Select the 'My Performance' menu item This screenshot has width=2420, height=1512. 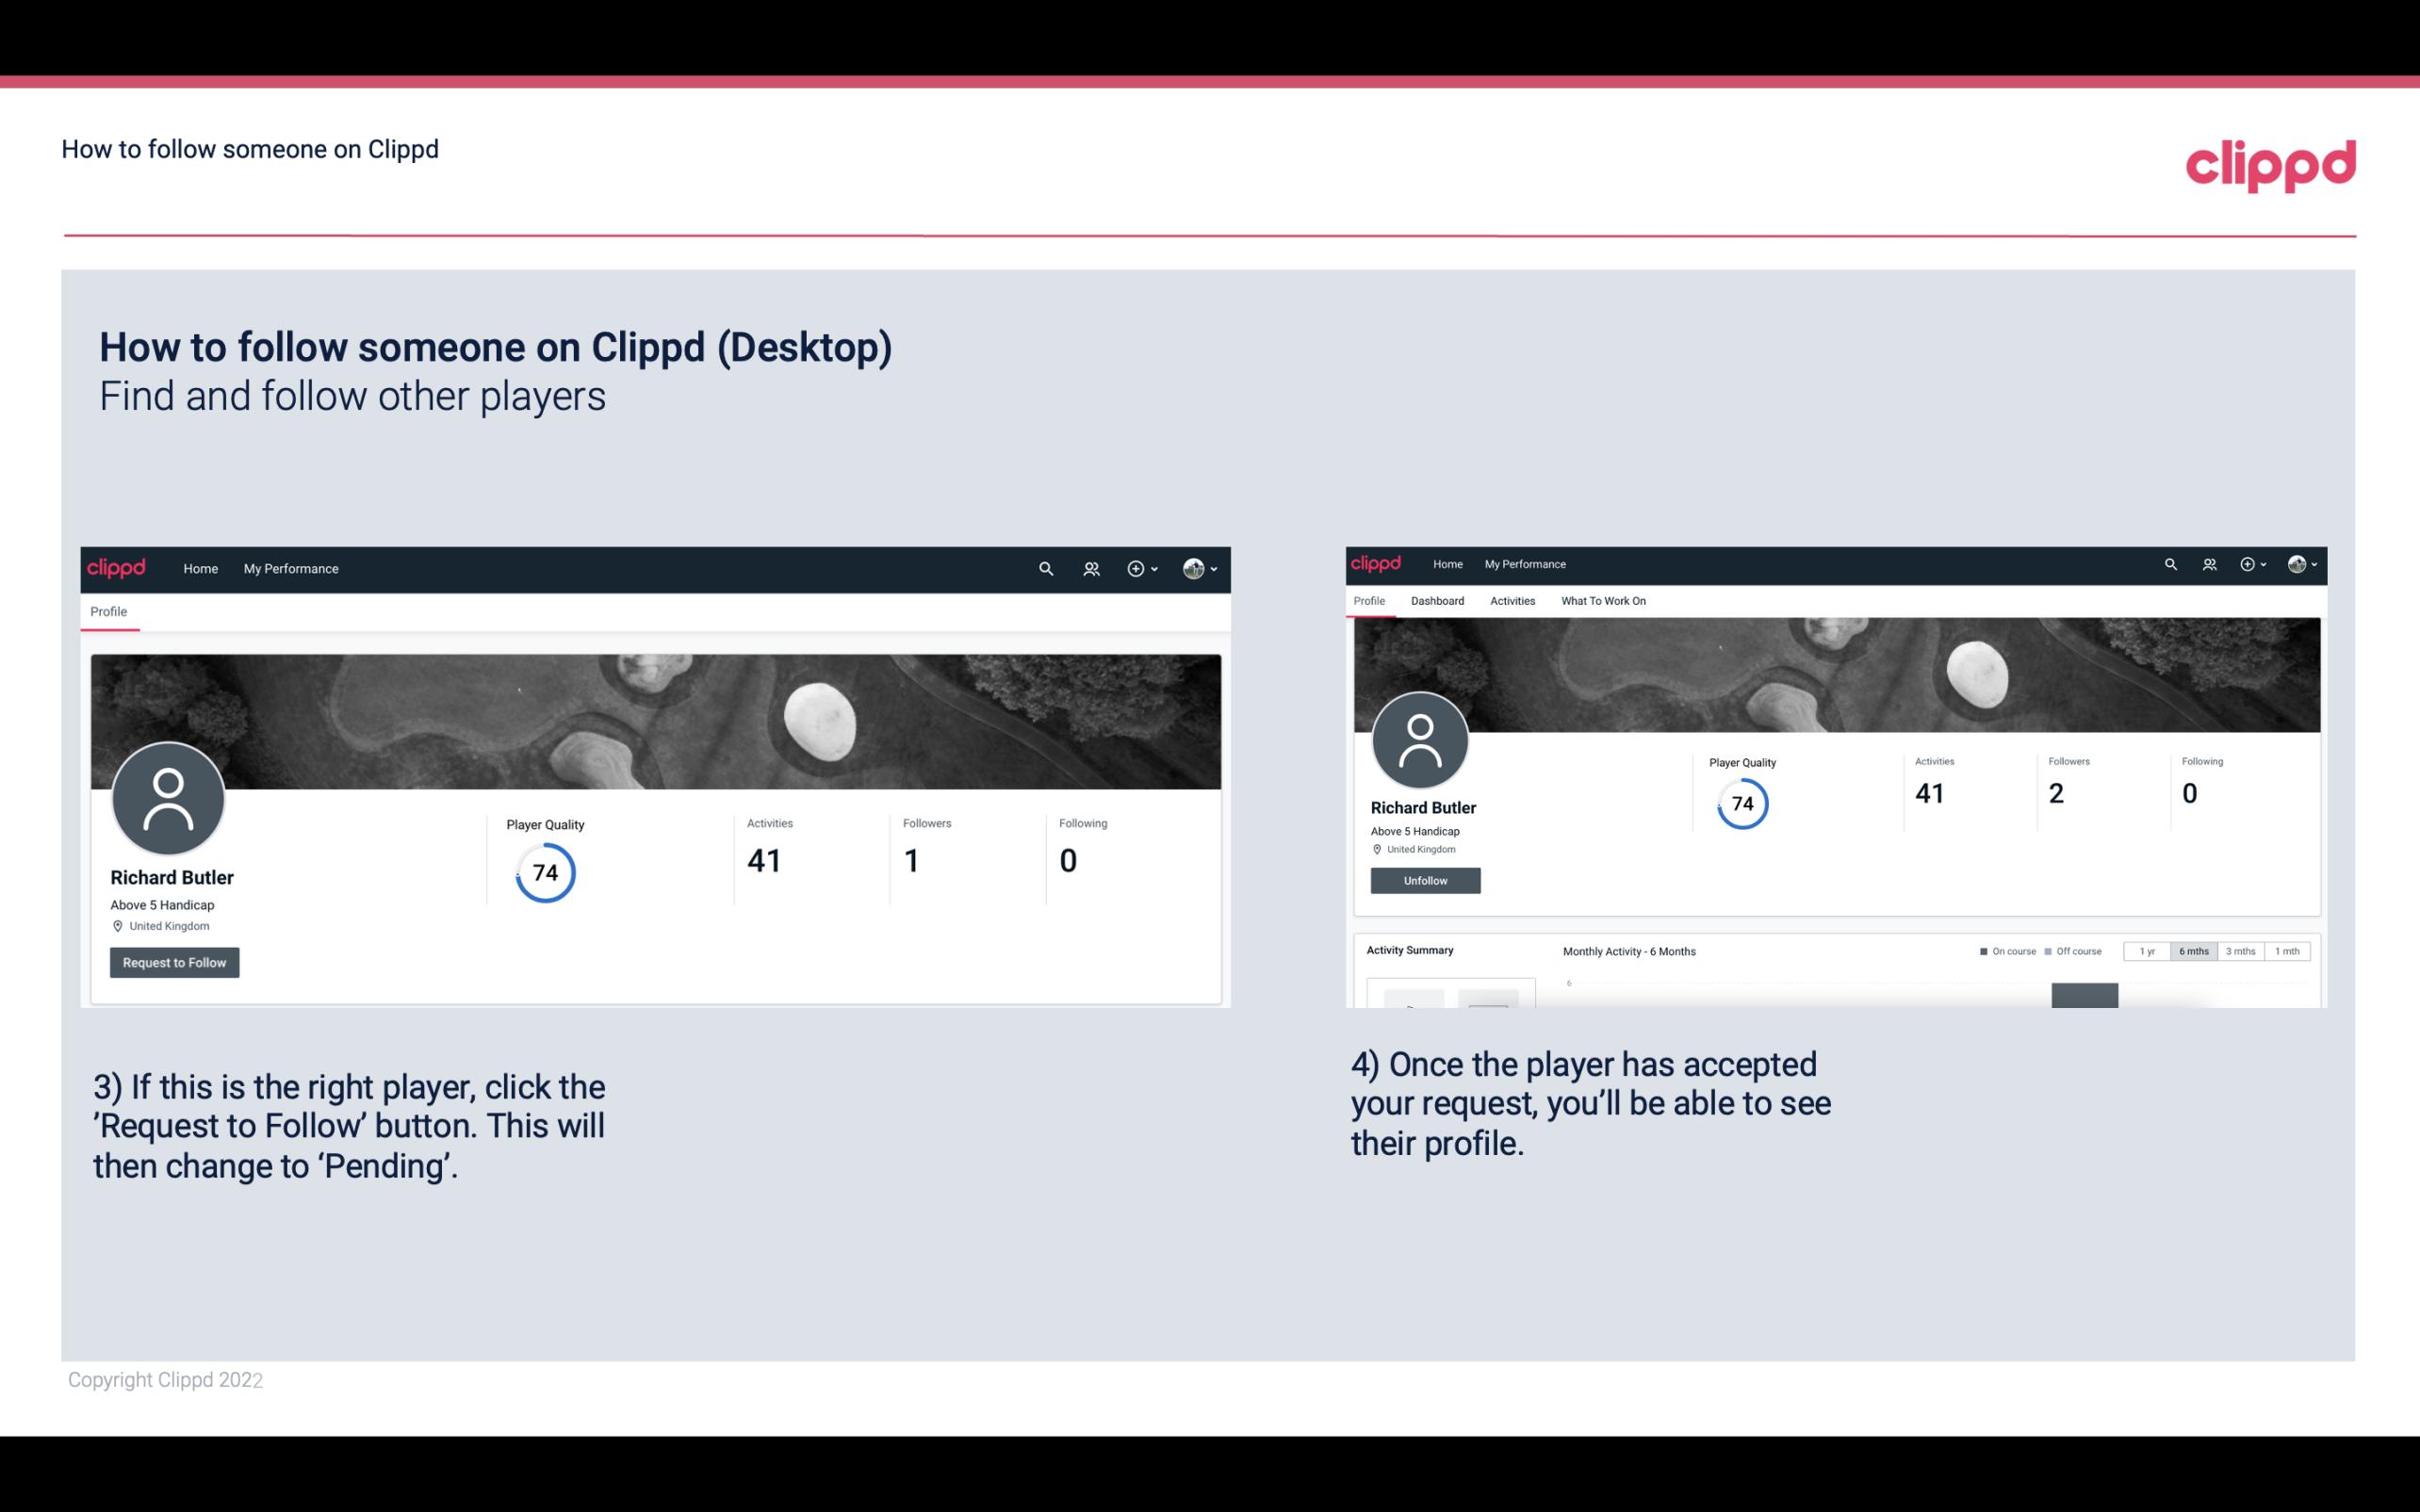coord(289,566)
